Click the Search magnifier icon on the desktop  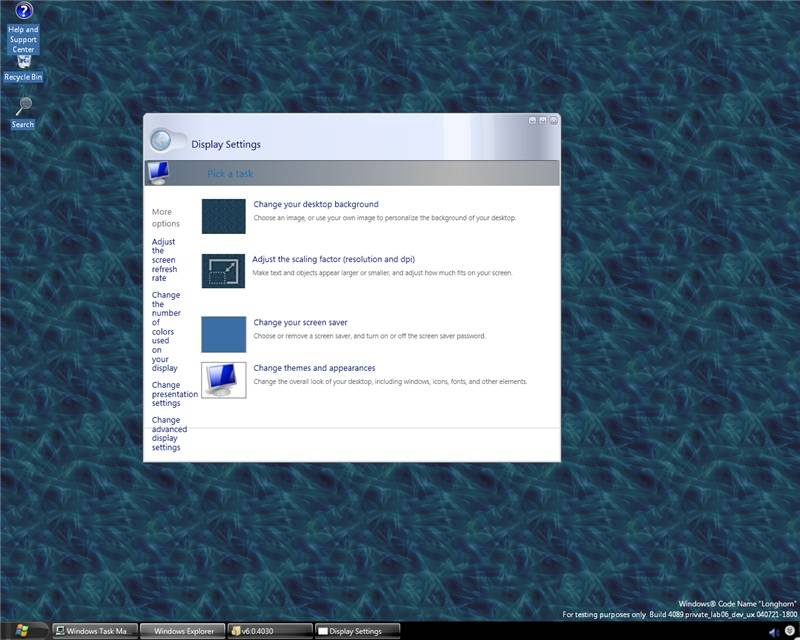pos(21,107)
